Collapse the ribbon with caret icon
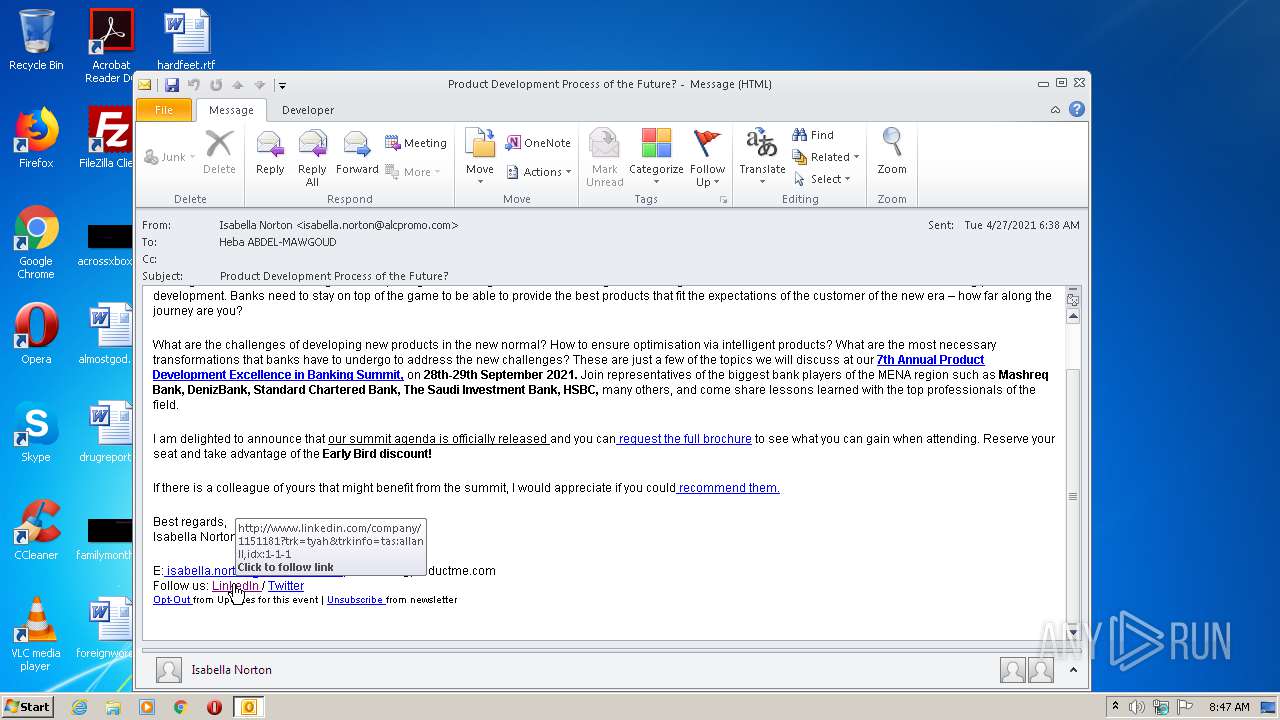 coord(1055,110)
